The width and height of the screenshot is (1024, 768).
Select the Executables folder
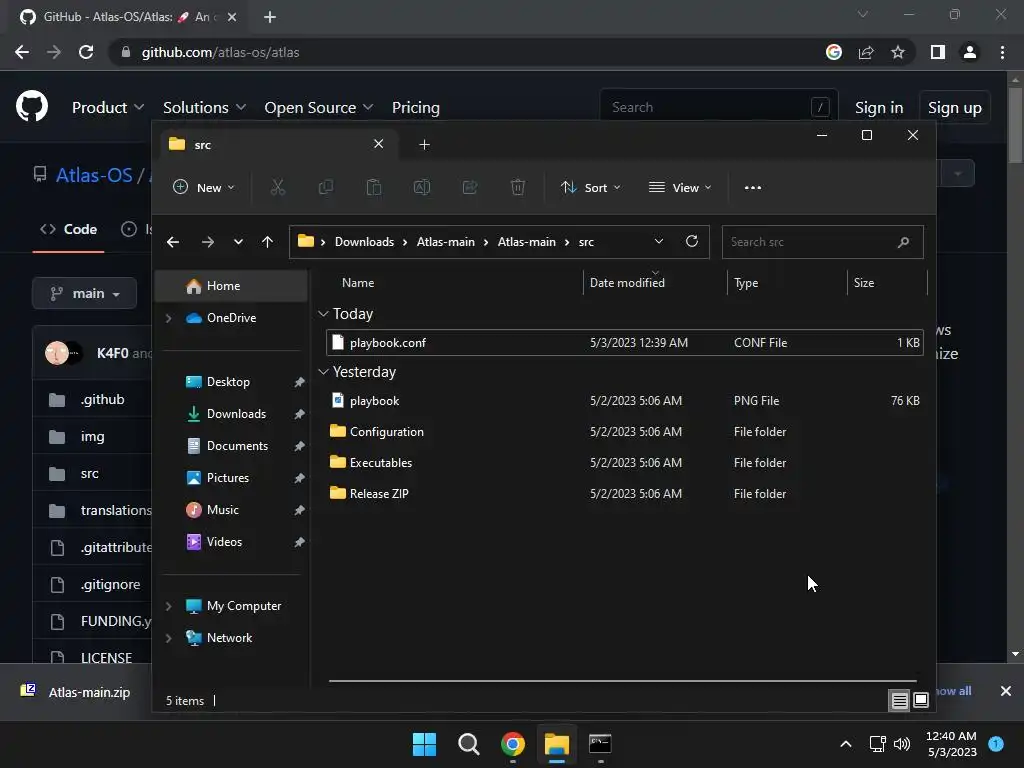point(624,462)
